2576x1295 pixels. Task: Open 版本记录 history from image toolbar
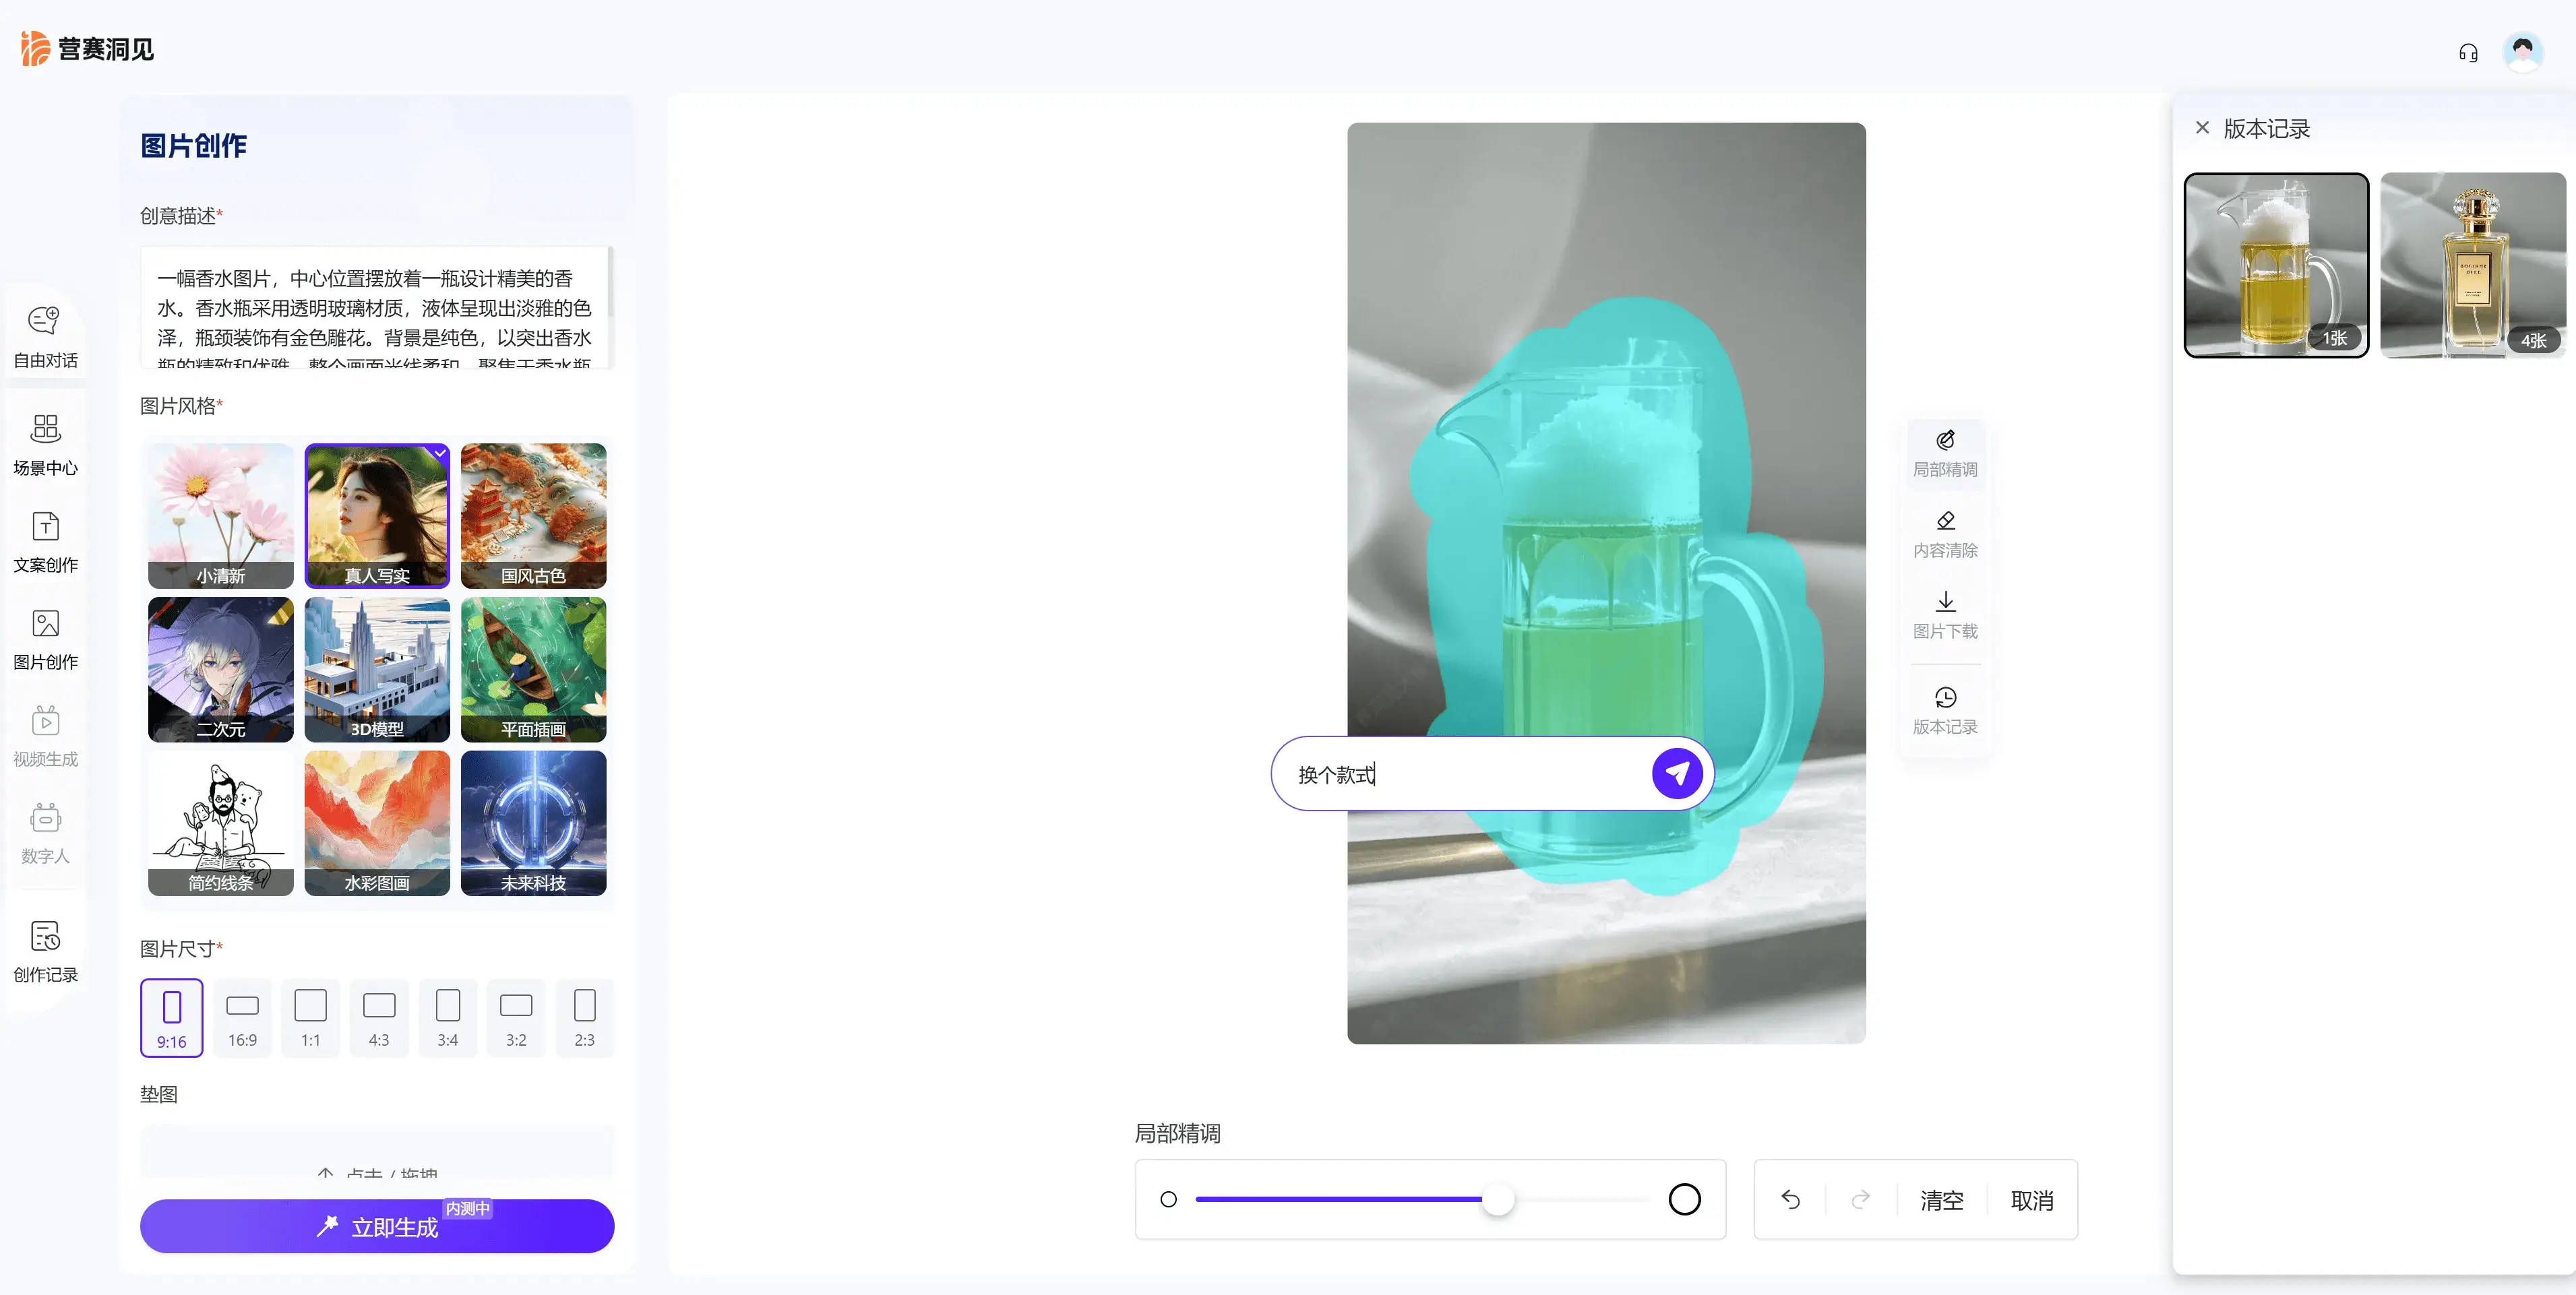click(x=1945, y=710)
